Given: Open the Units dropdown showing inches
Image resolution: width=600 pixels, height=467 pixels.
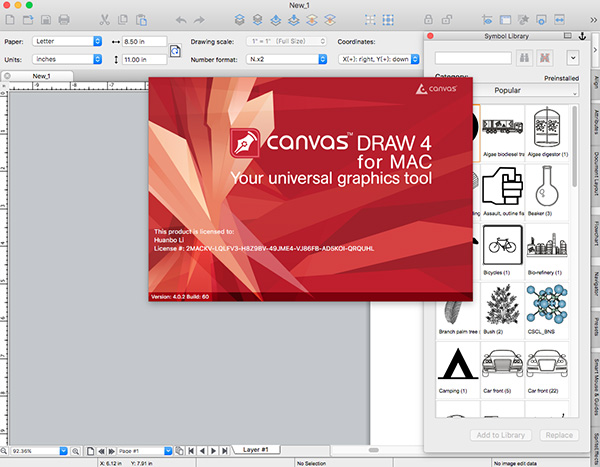Looking at the screenshot, I should 67,59.
